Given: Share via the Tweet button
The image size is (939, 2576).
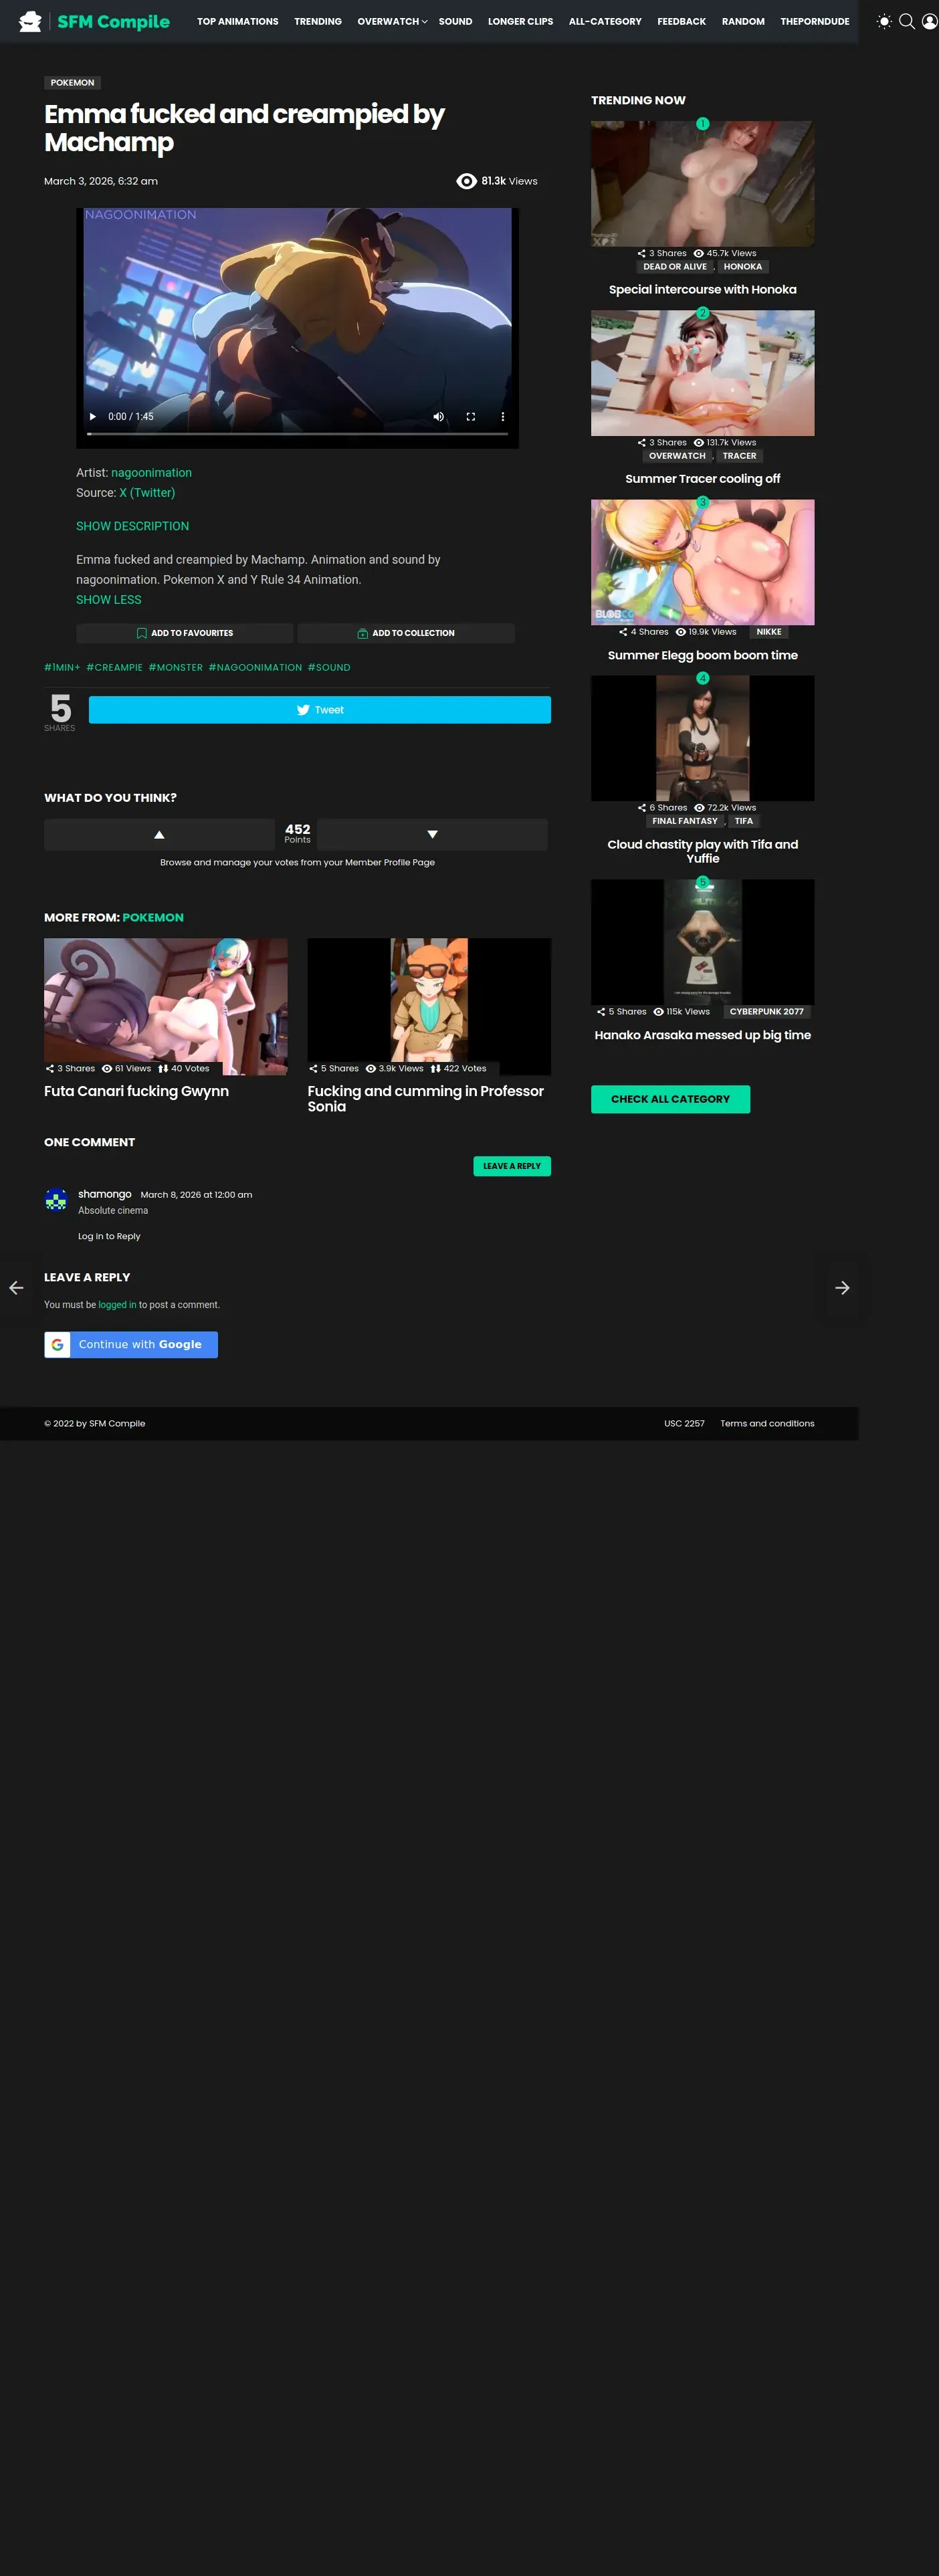Looking at the screenshot, I should point(320,710).
